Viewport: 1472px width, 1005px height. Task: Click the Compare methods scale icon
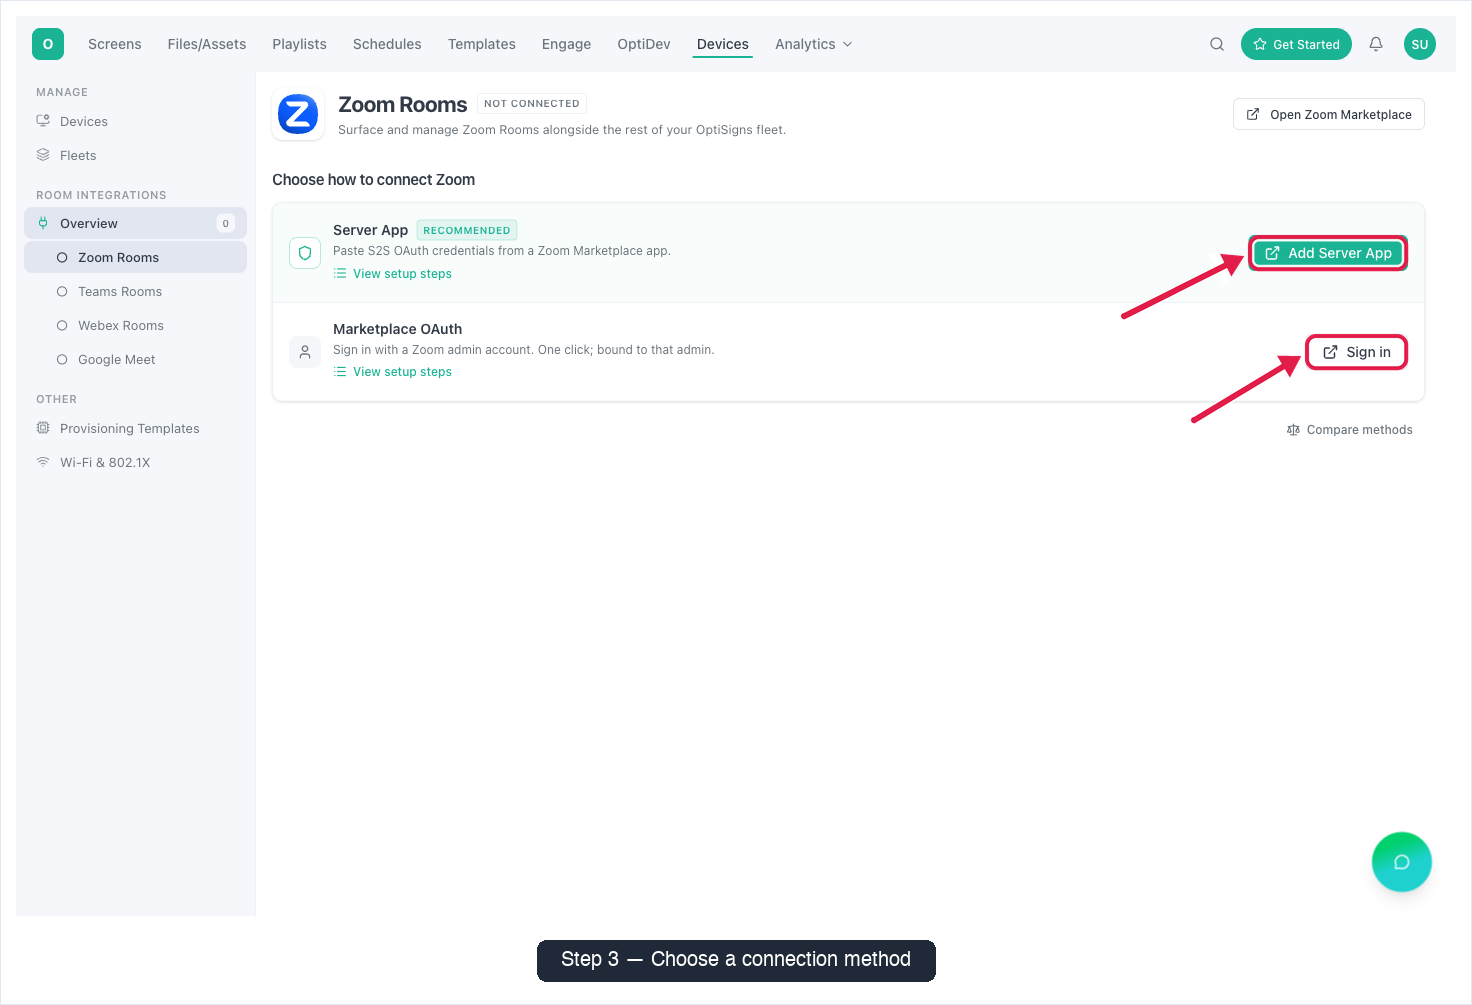(x=1293, y=430)
